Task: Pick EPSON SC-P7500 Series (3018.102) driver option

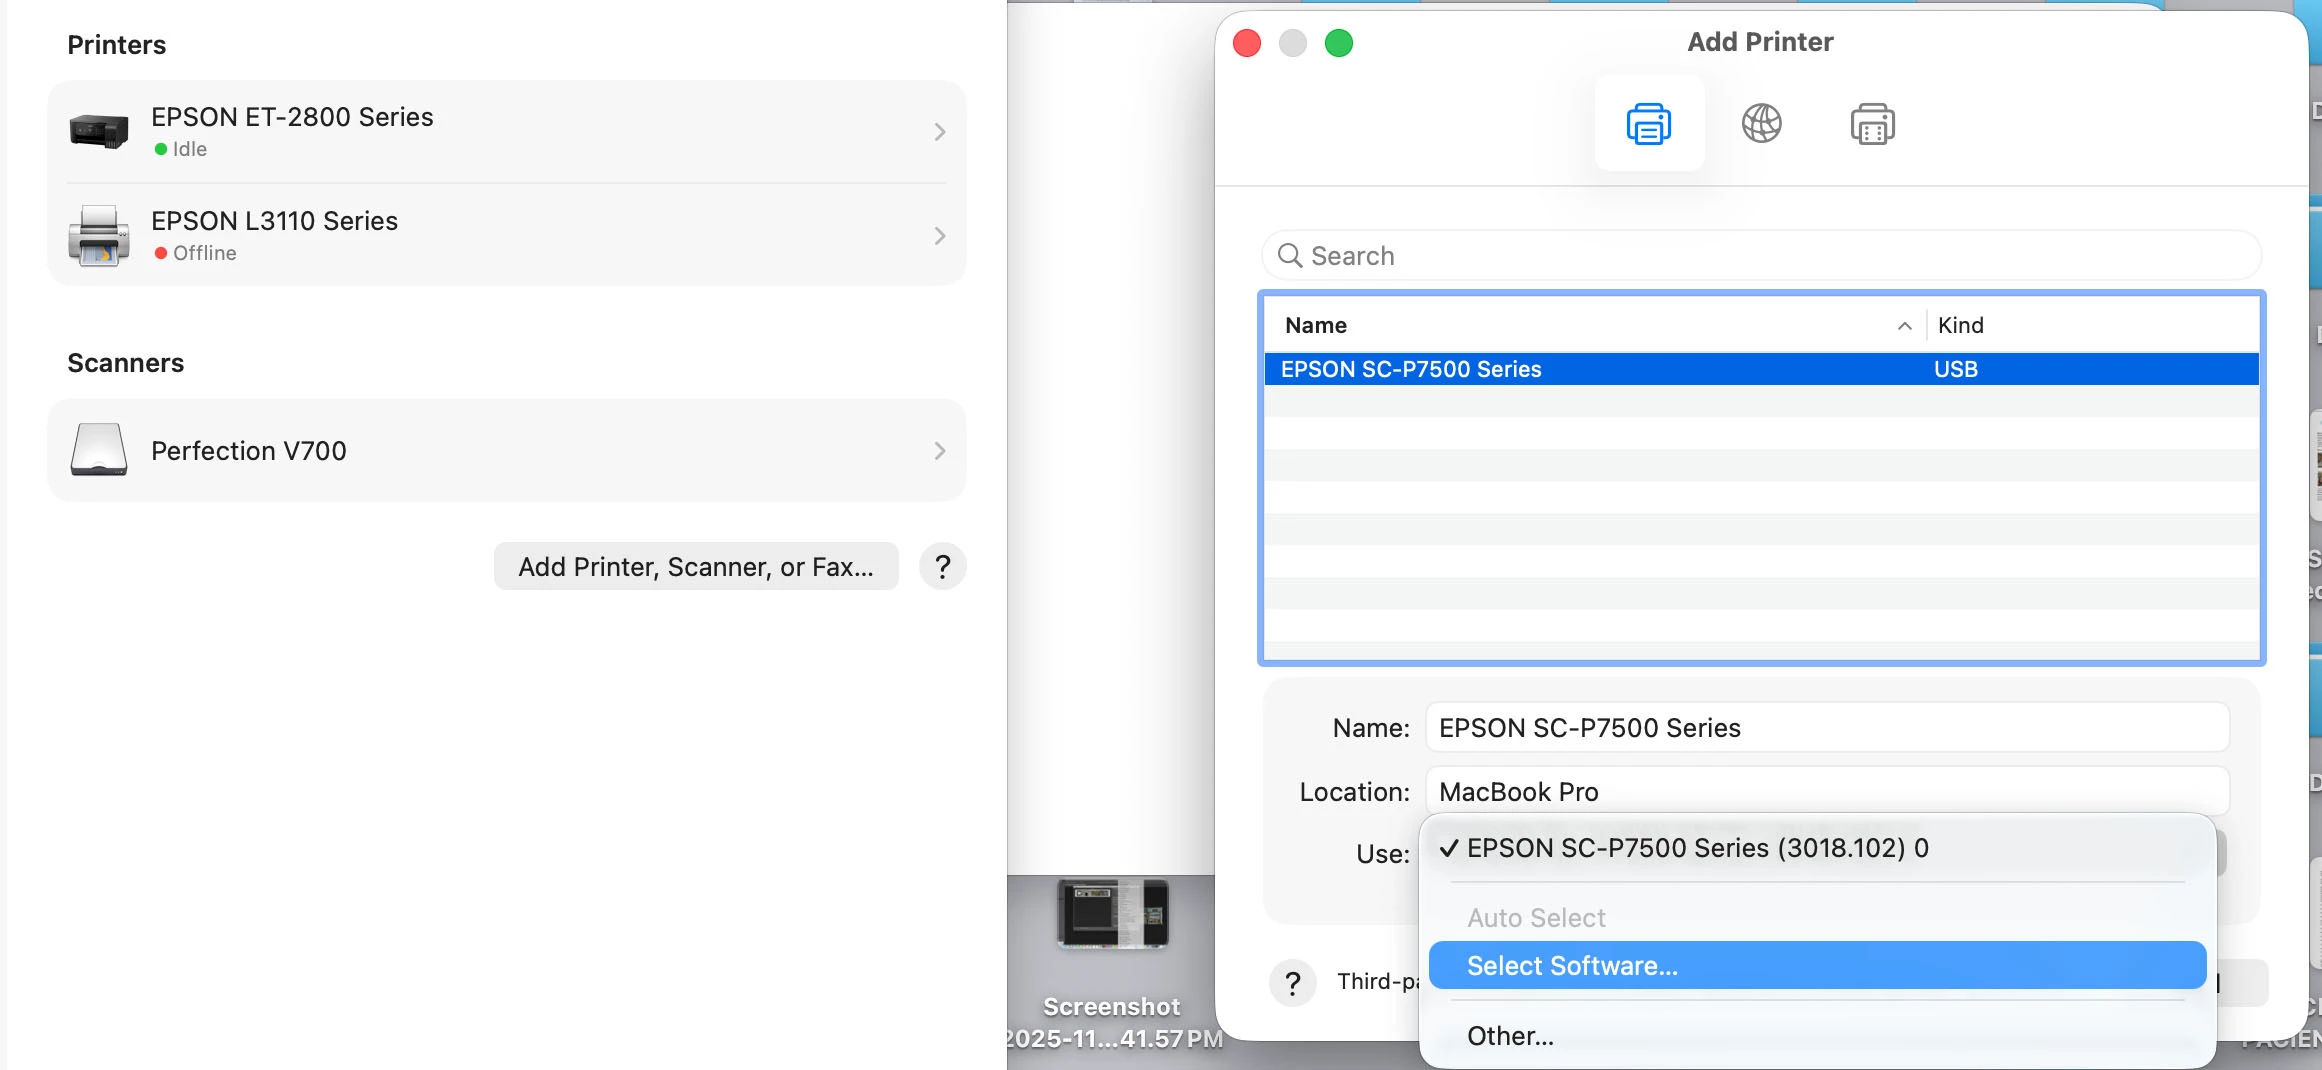Action: (x=1817, y=848)
